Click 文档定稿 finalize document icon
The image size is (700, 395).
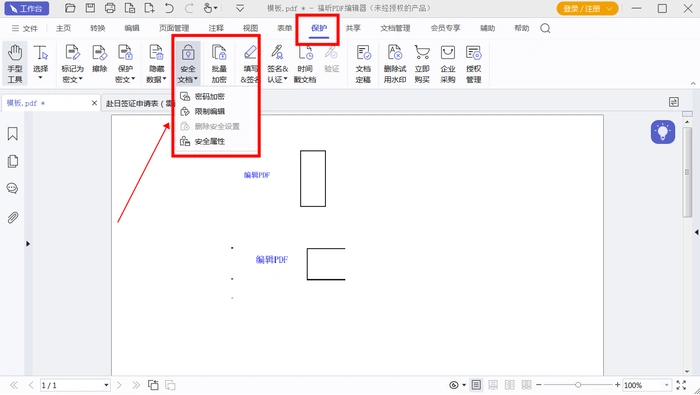coord(363,63)
